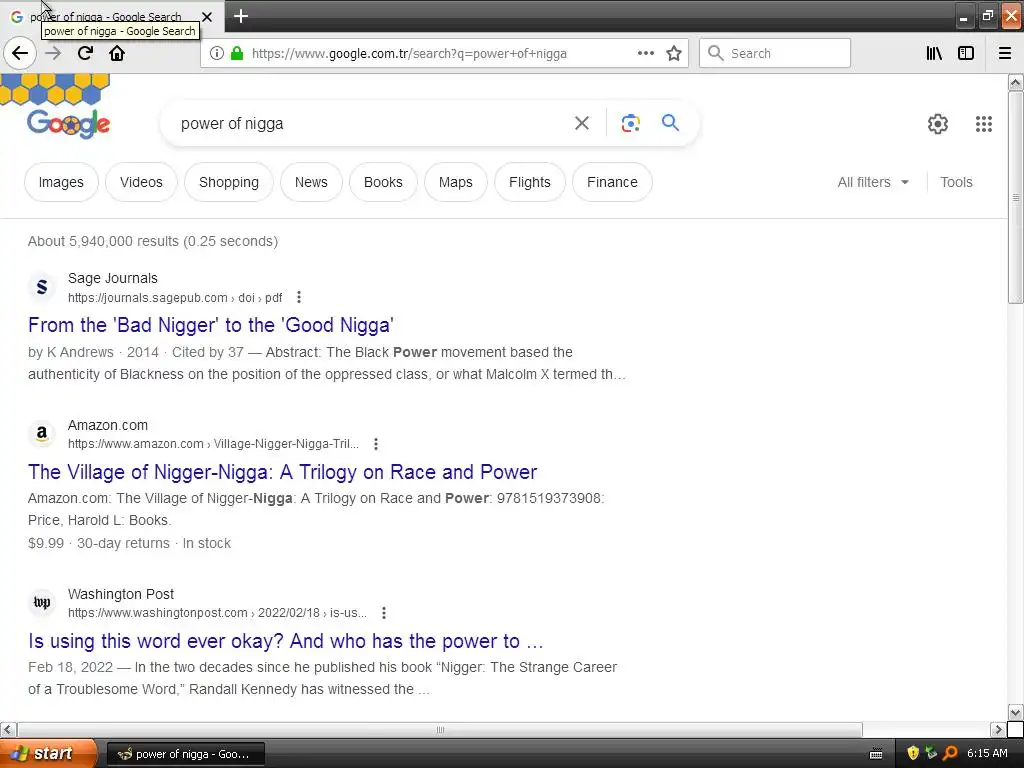Open page actions three-dot menu

(645, 54)
